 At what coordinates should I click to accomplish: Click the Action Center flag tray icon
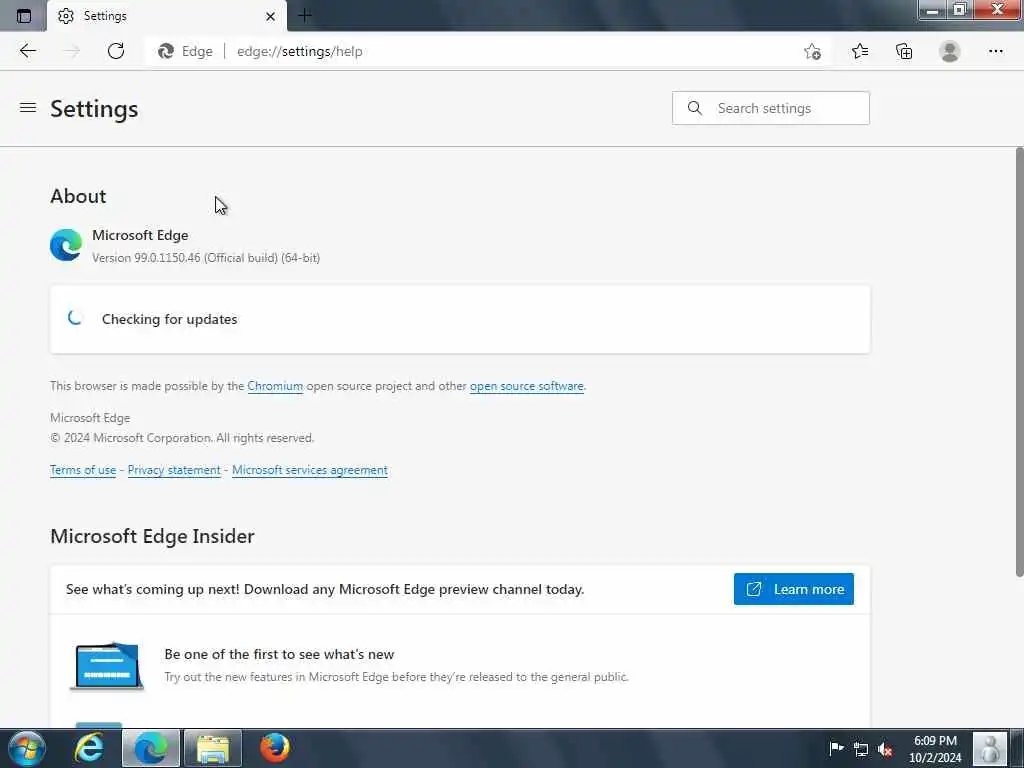tap(836, 749)
